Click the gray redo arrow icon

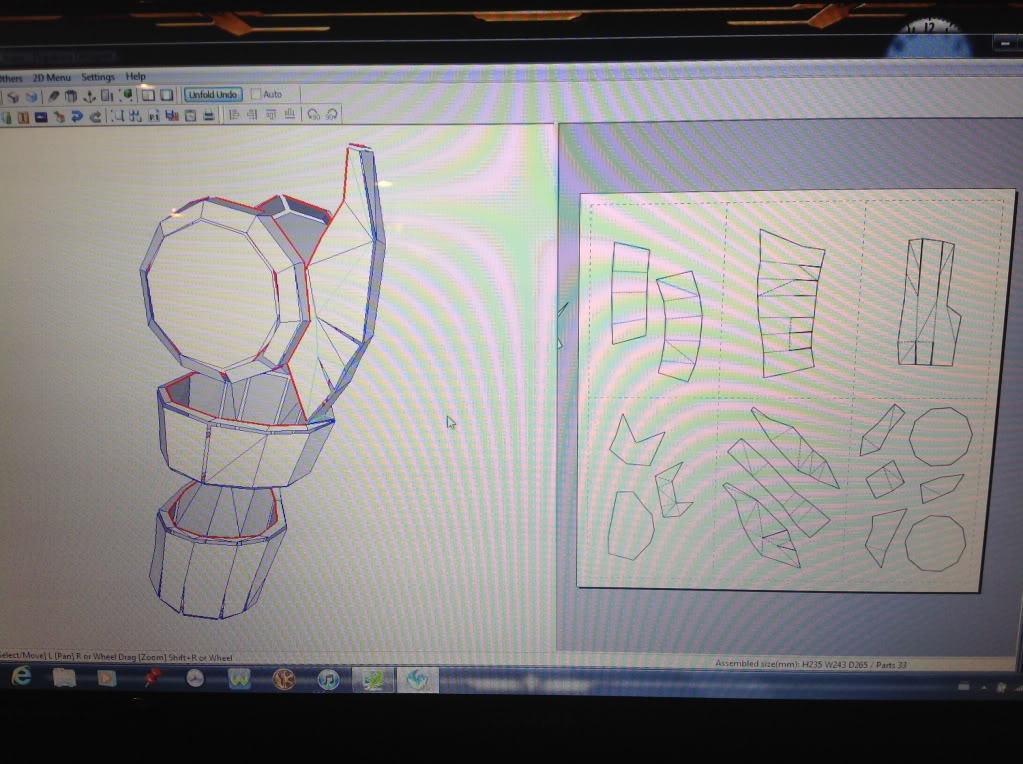[95, 116]
